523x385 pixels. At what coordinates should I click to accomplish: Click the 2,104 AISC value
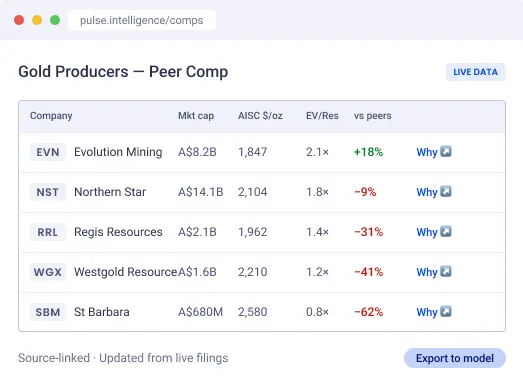pos(252,192)
